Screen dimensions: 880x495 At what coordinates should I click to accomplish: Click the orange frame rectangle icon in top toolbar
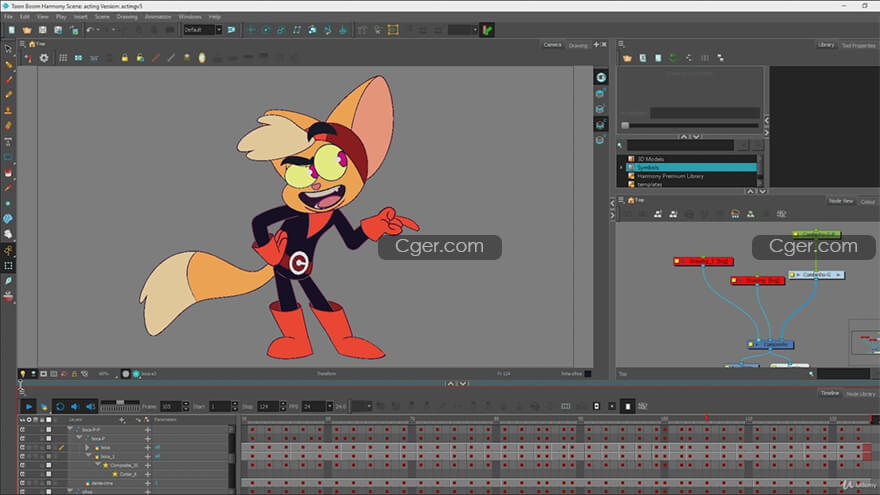(x=393, y=30)
